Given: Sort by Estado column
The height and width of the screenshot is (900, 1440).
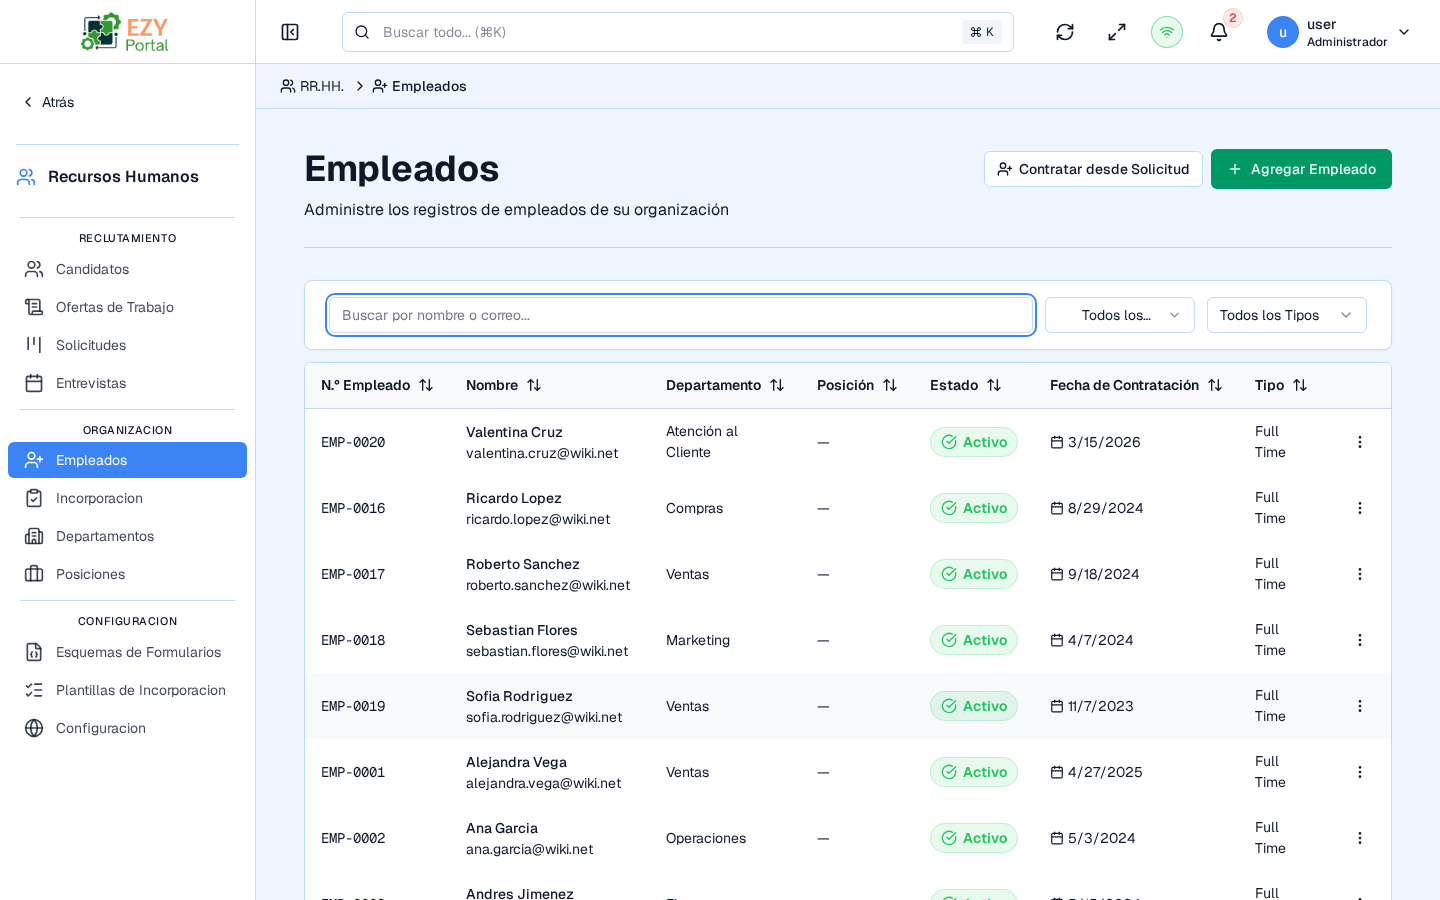Looking at the screenshot, I should tap(966, 385).
